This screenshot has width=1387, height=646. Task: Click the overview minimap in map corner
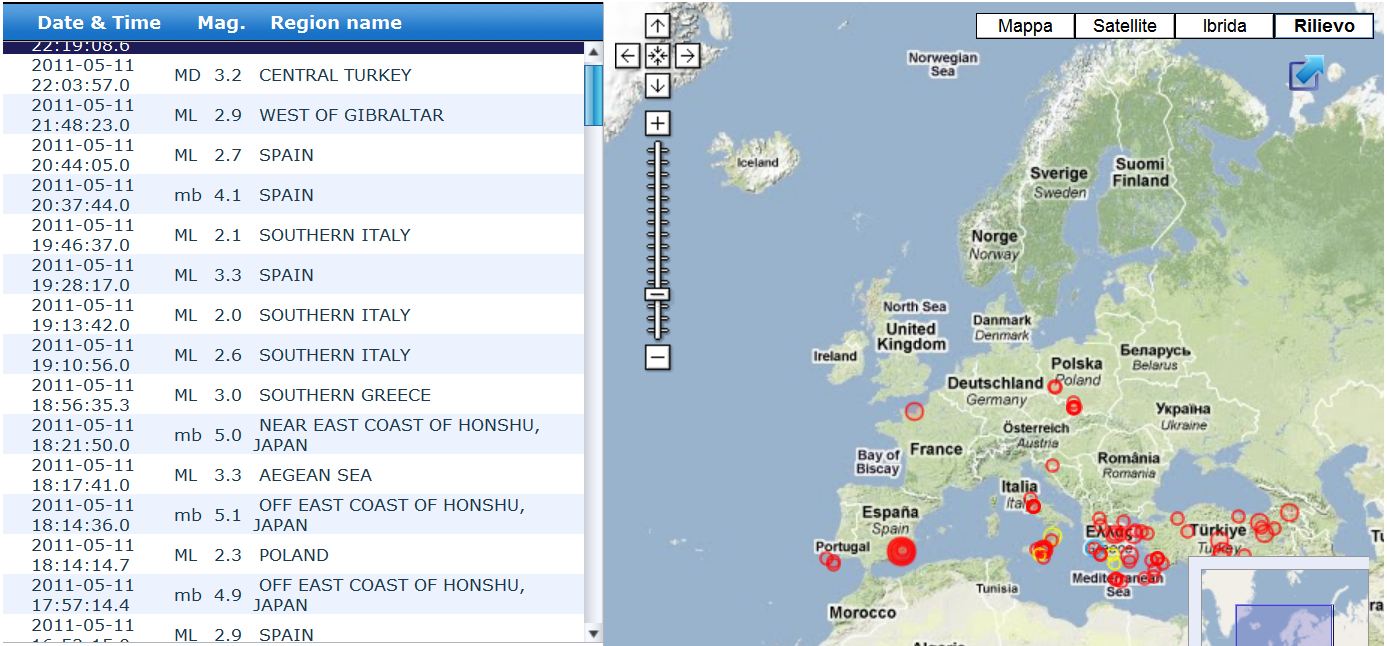pos(1287,607)
